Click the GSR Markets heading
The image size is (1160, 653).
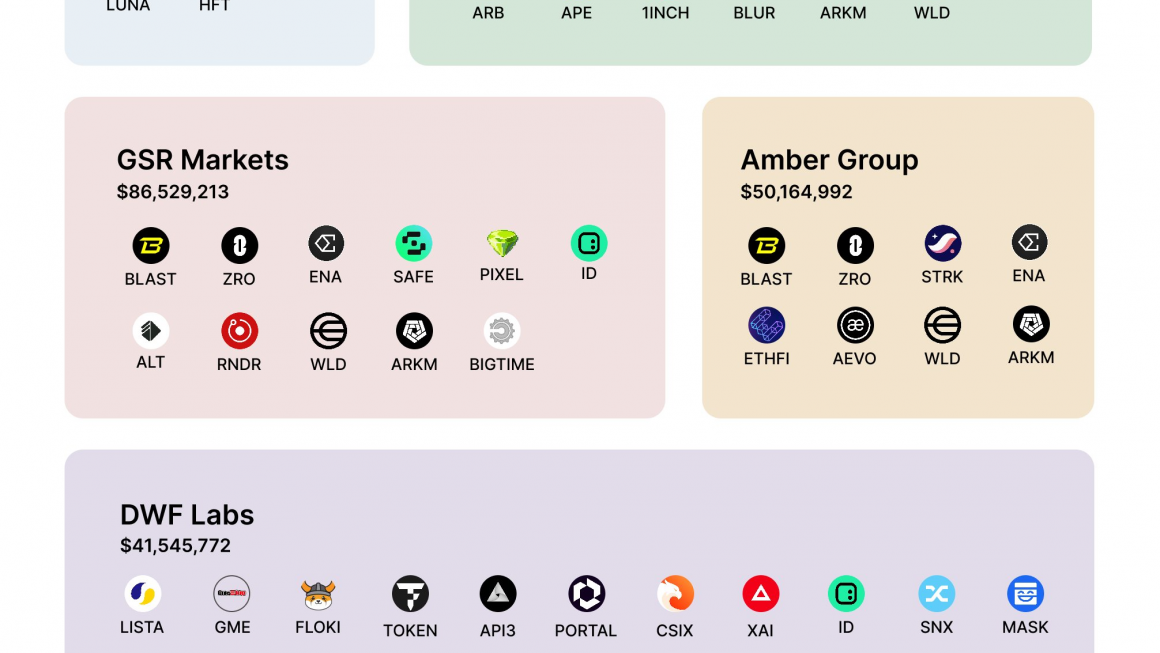[203, 160]
